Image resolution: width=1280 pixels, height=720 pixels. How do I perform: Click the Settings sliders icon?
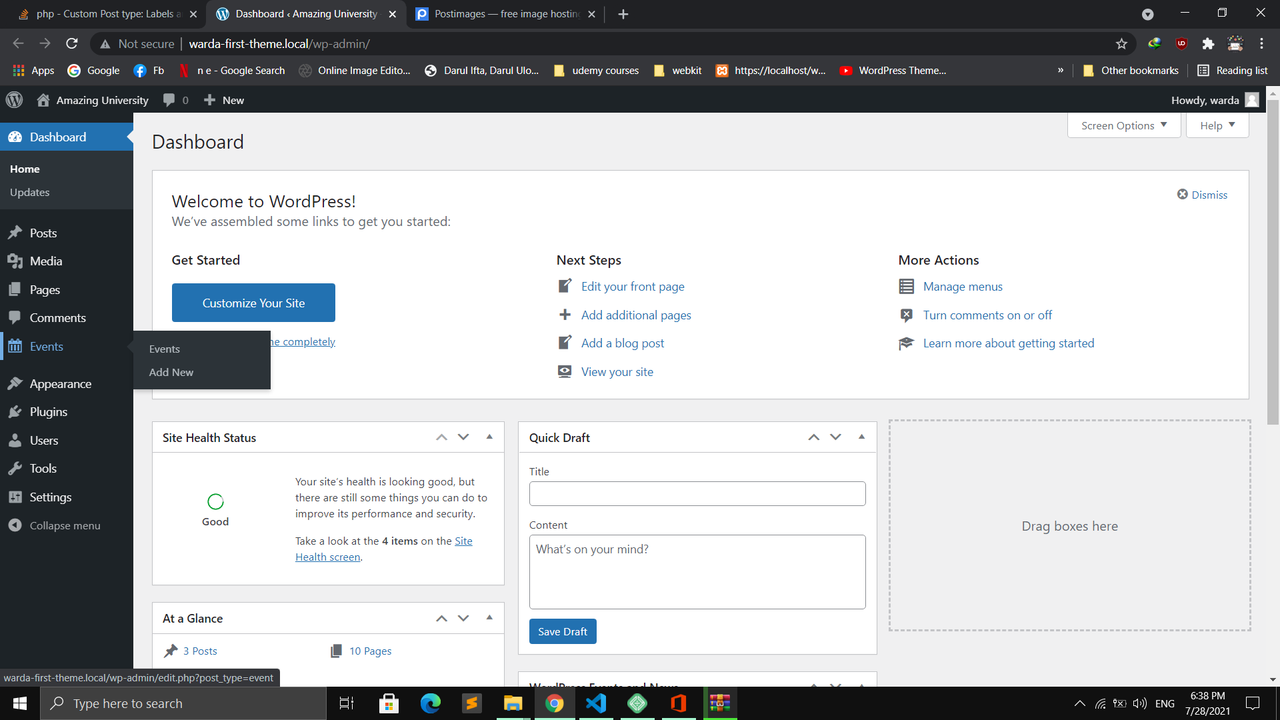click(x=15, y=497)
